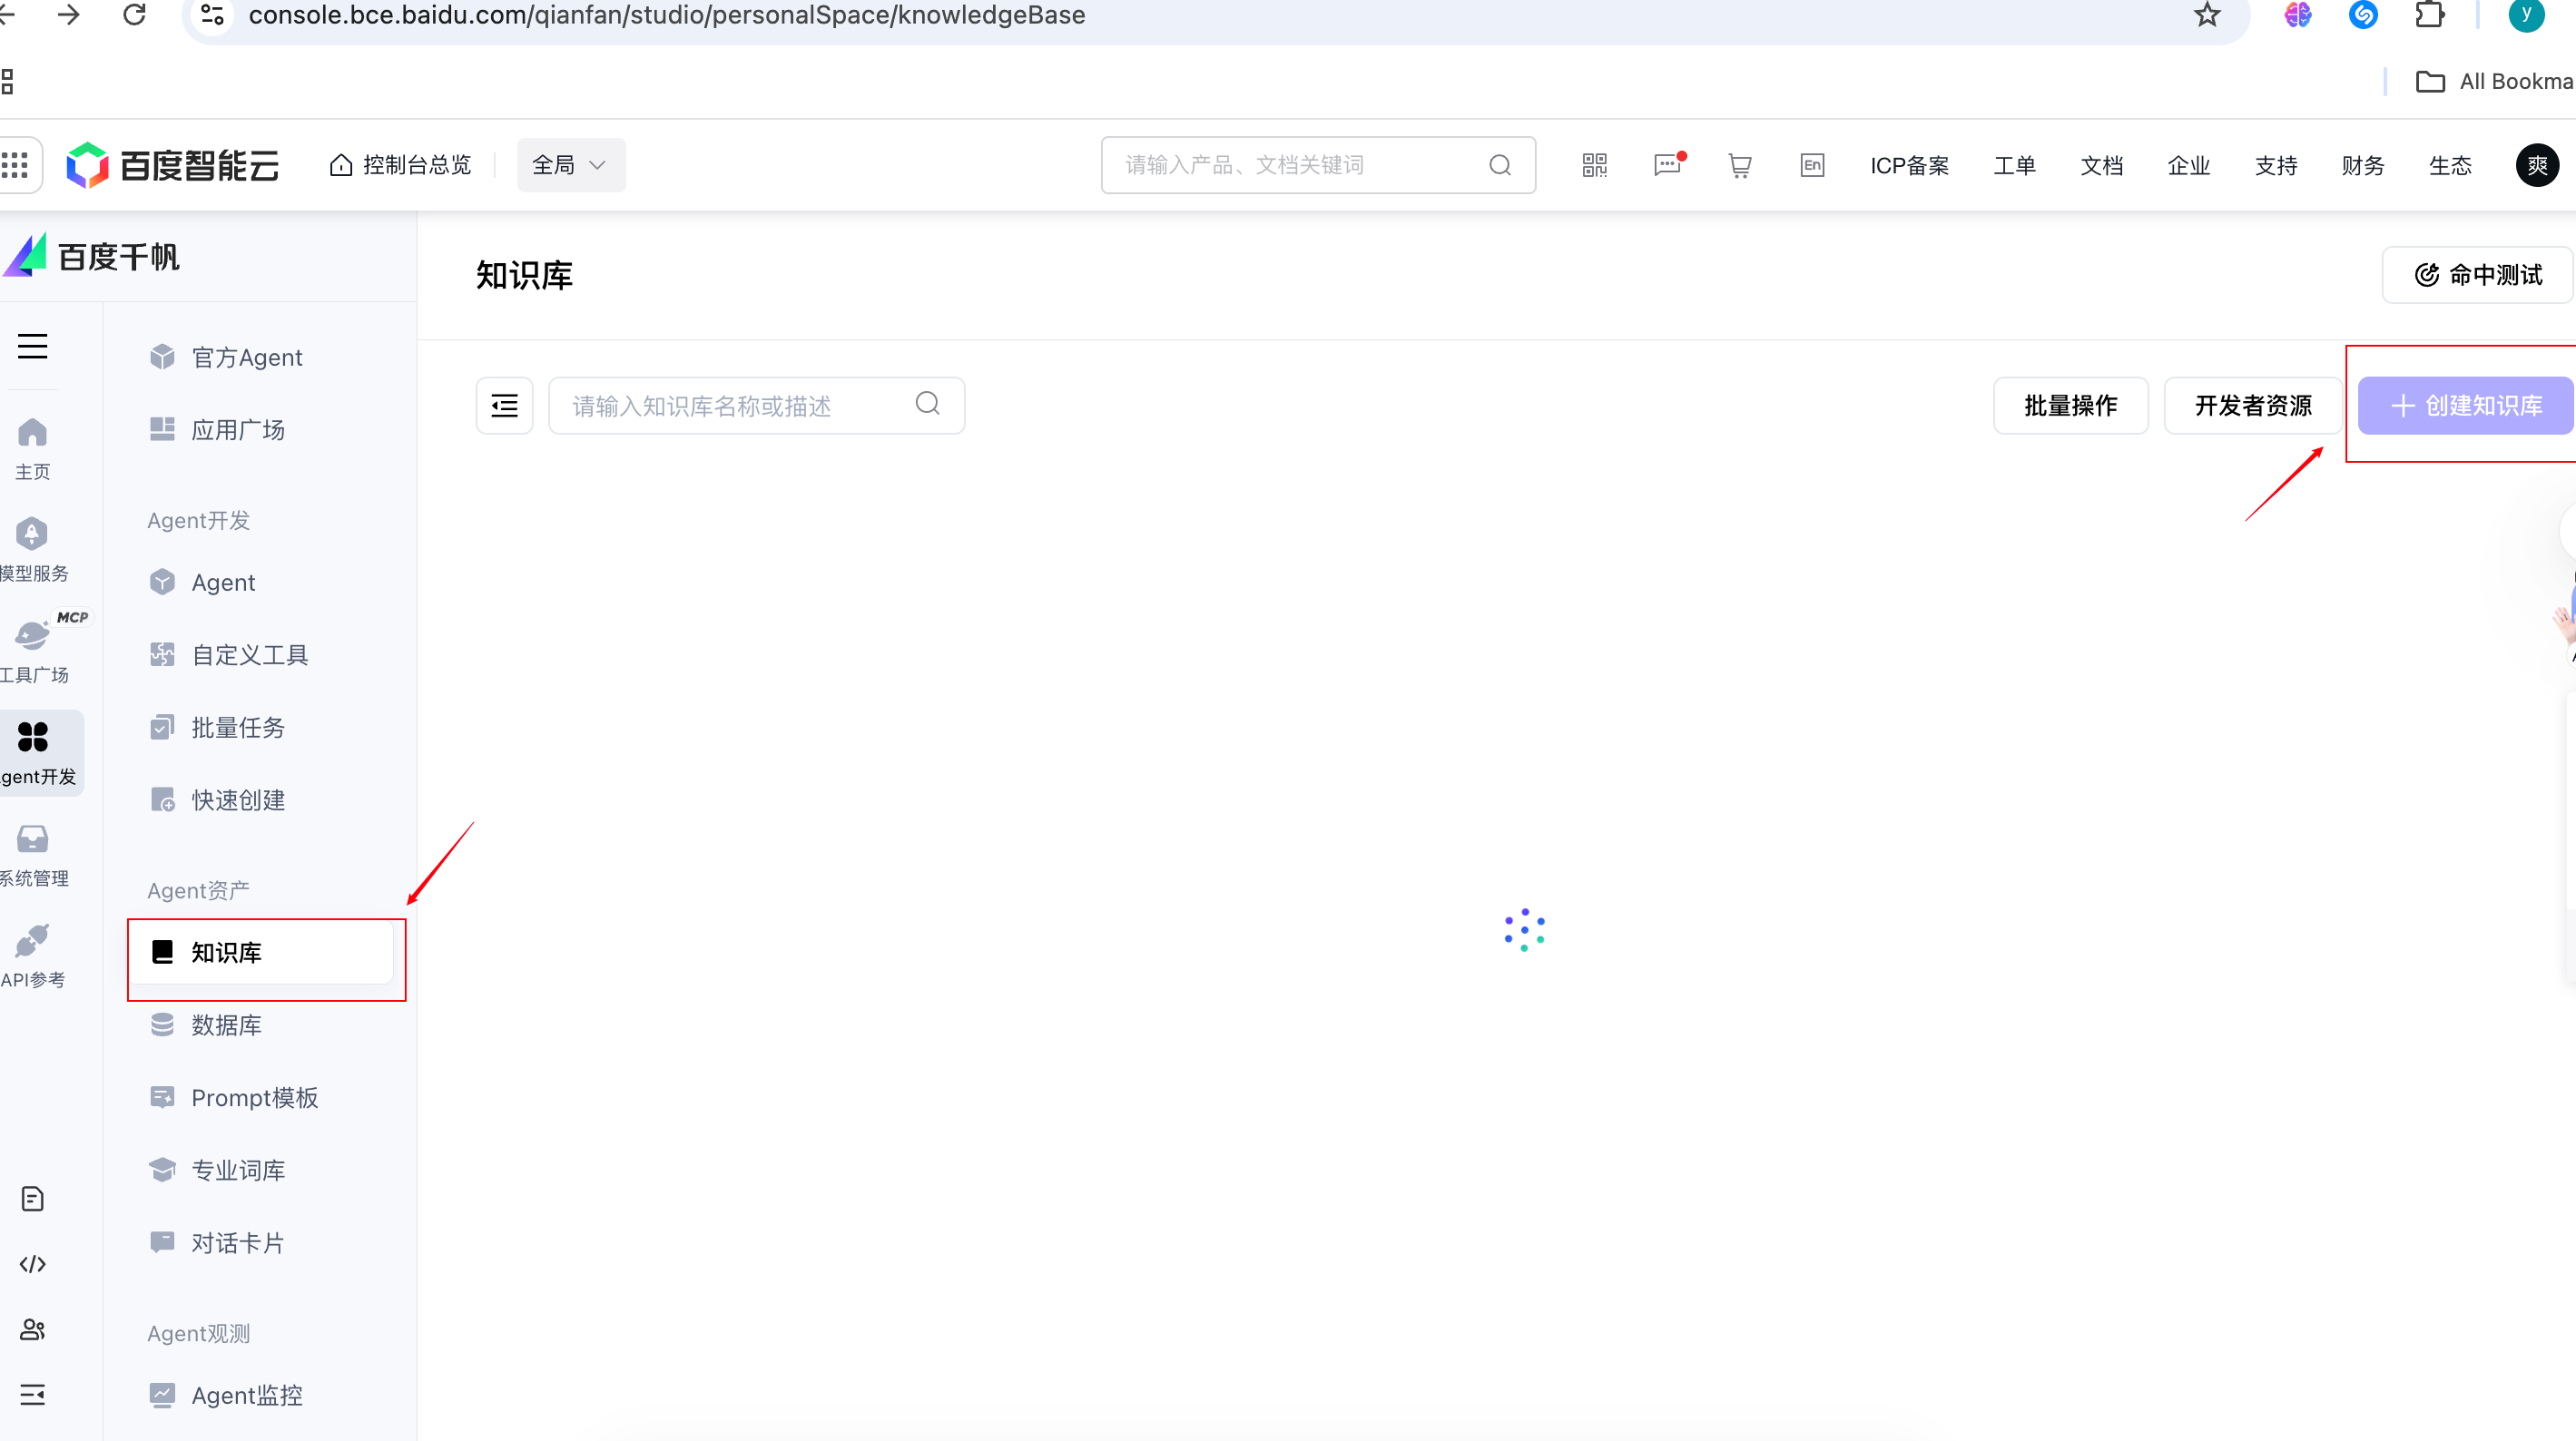Open the messages notification icon
This screenshot has width=2576, height=1441.
click(x=1667, y=165)
